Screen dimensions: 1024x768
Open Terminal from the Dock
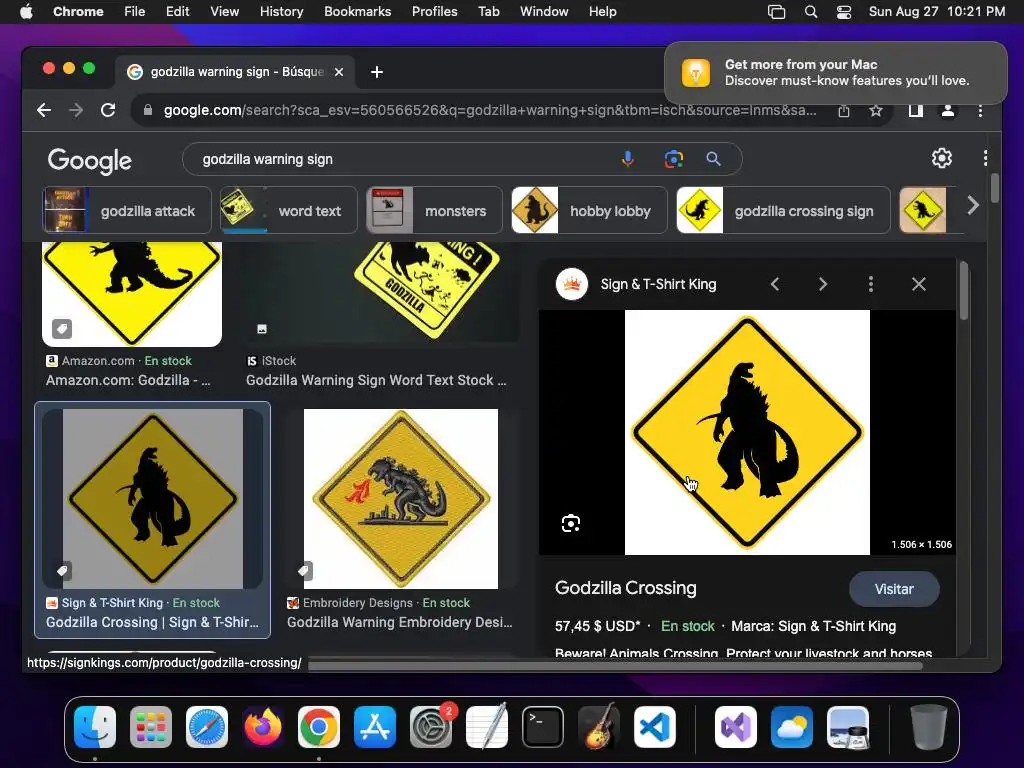point(543,727)
